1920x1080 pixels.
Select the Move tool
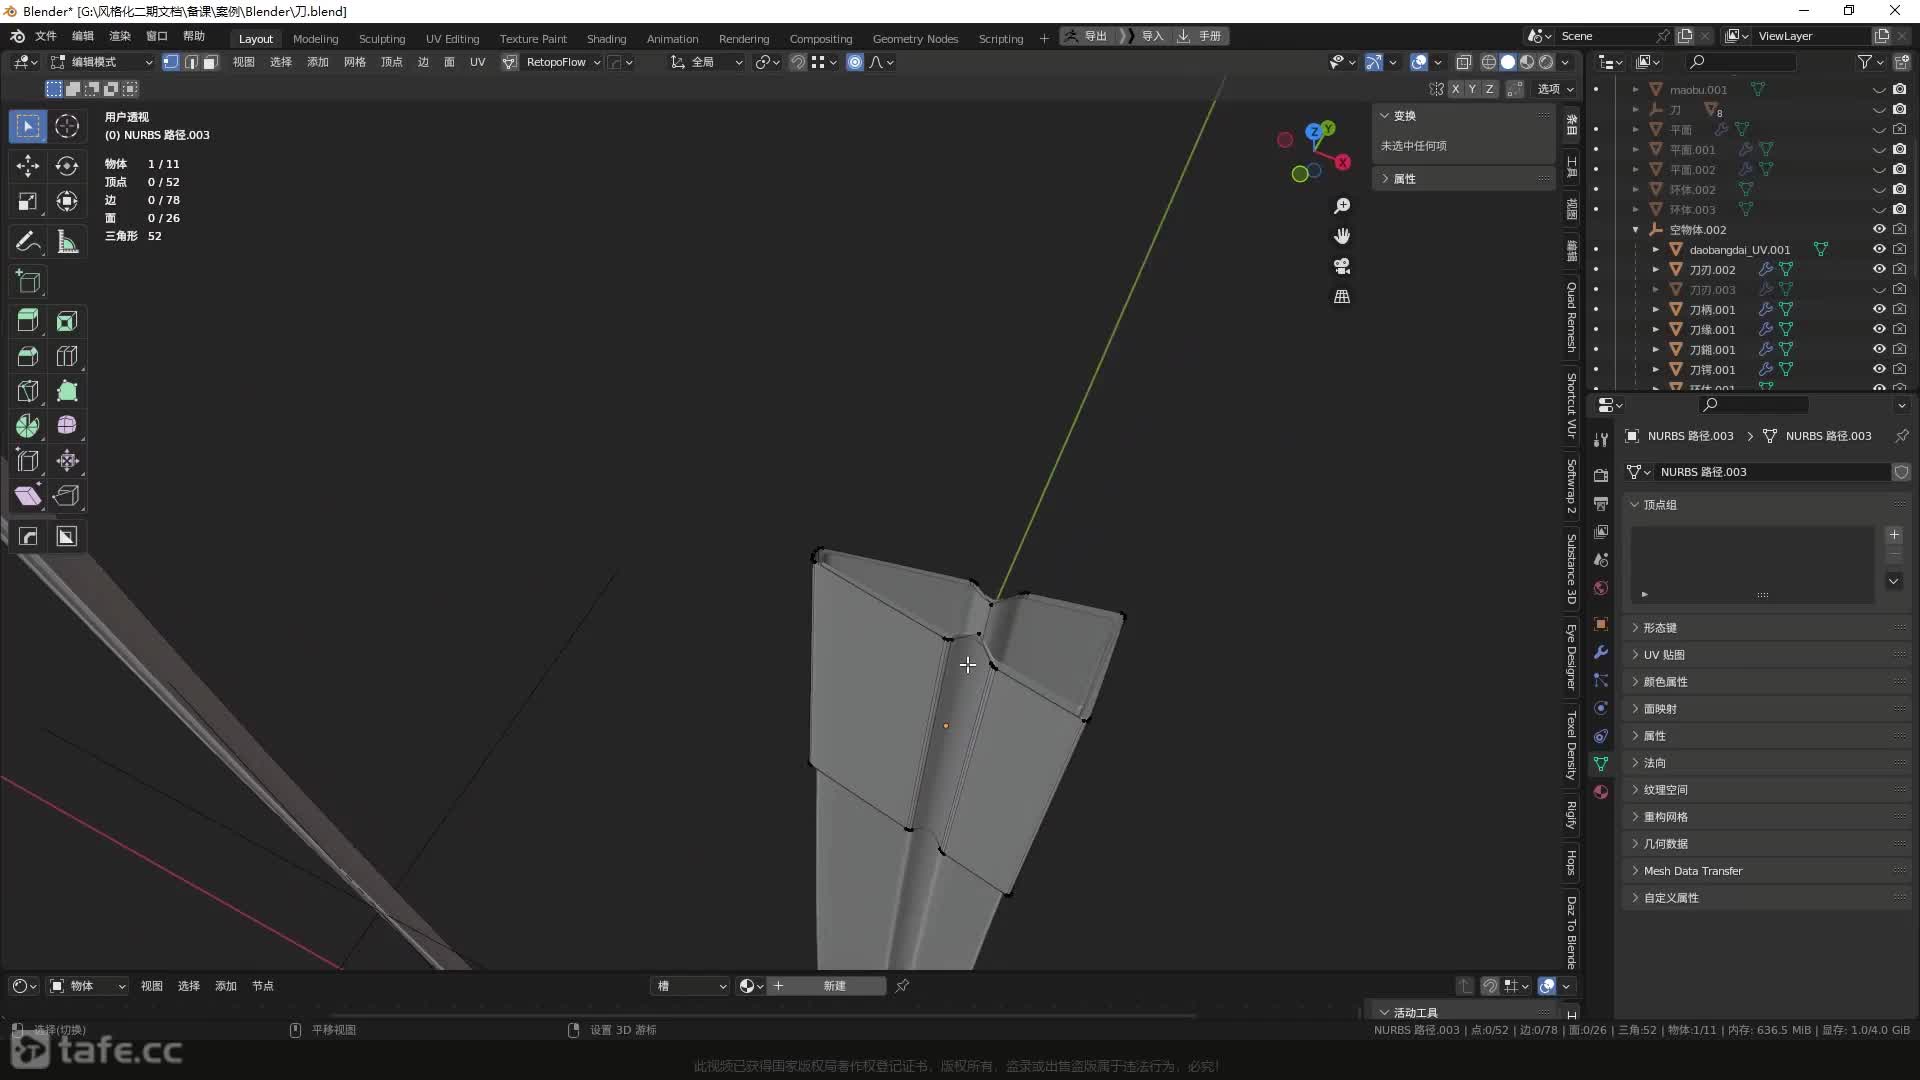(x=28, y=165)
